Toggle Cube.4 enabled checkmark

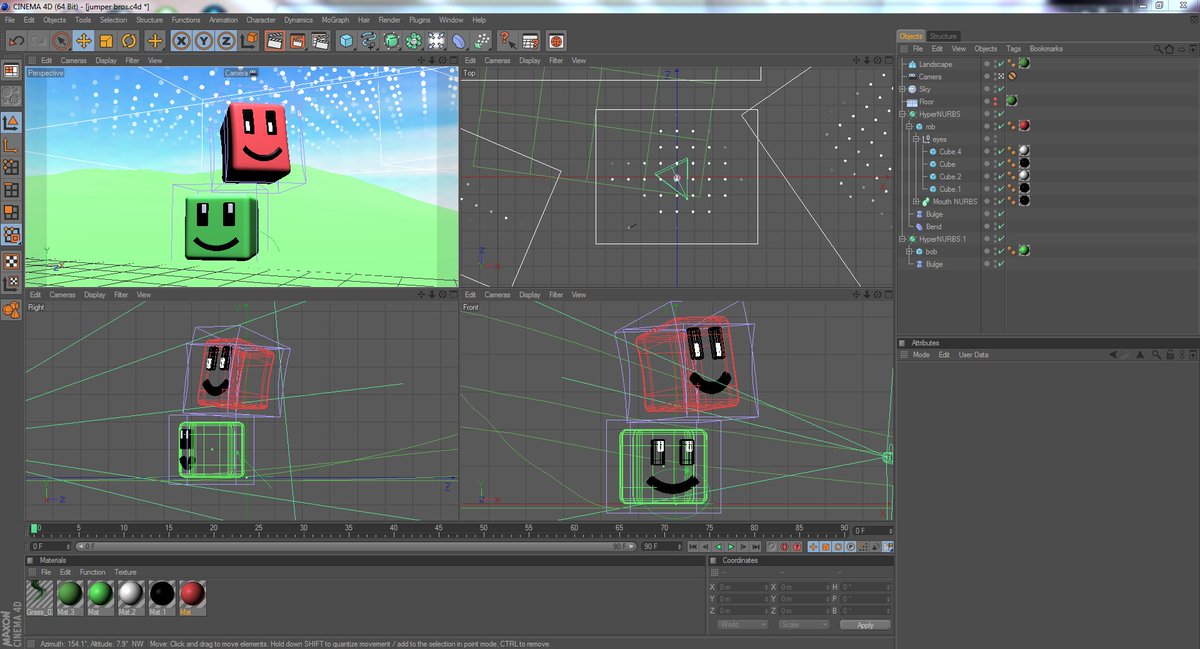point(1000,152)
